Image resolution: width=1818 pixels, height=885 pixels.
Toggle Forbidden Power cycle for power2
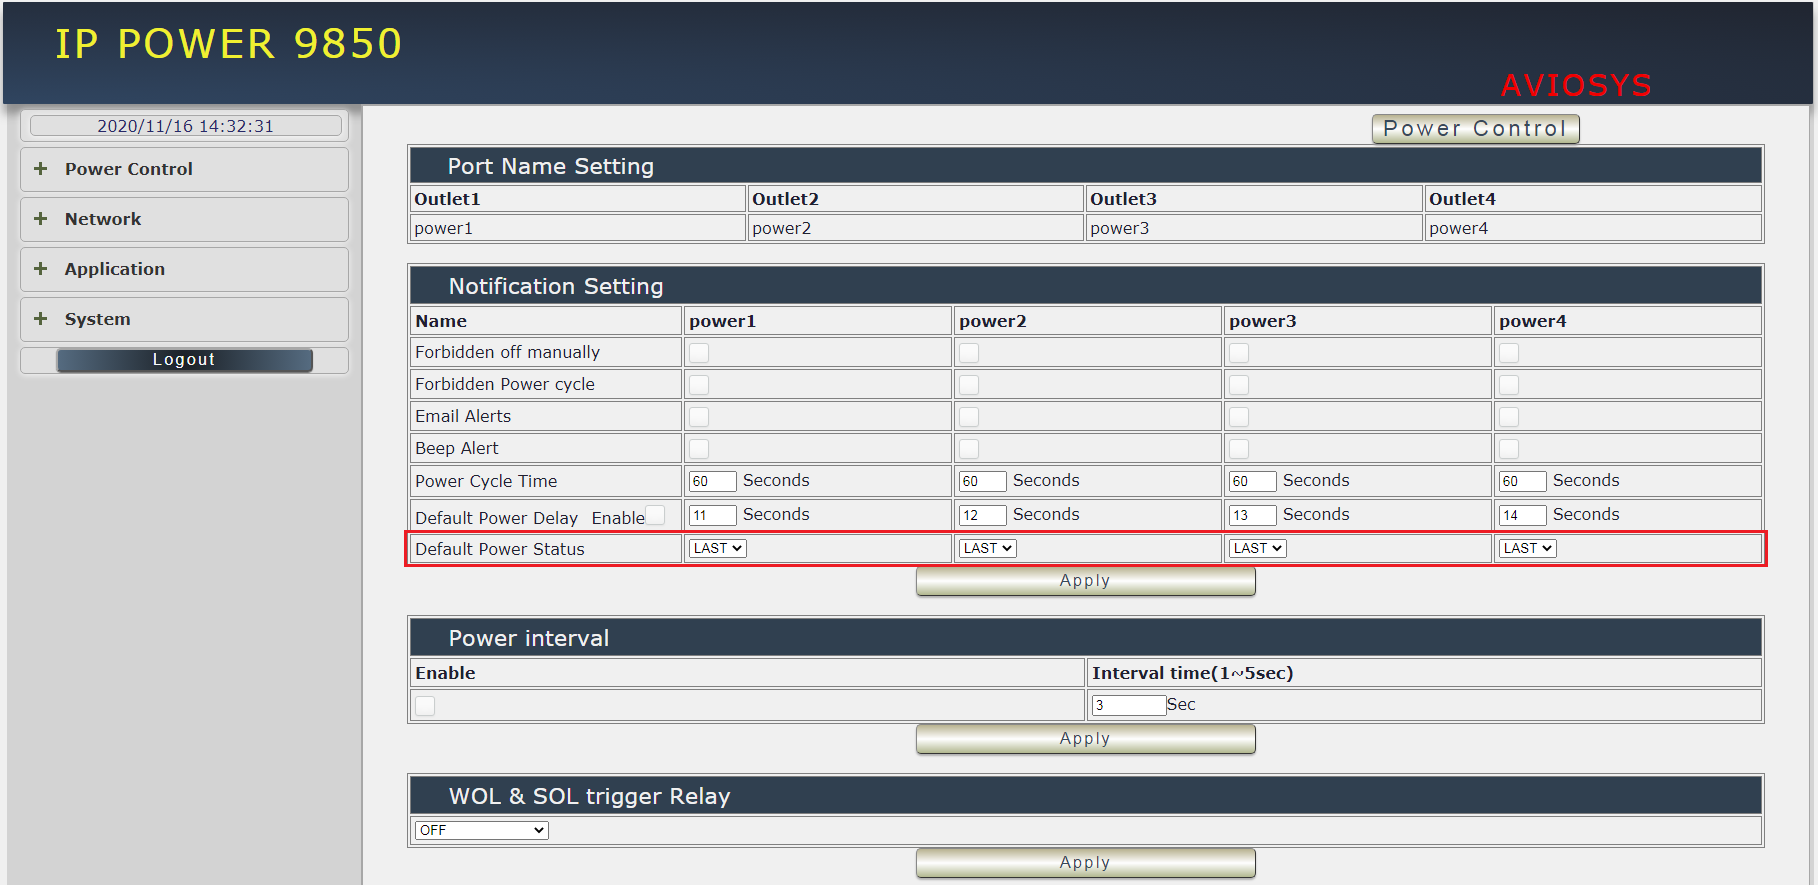tap(969, 384)
